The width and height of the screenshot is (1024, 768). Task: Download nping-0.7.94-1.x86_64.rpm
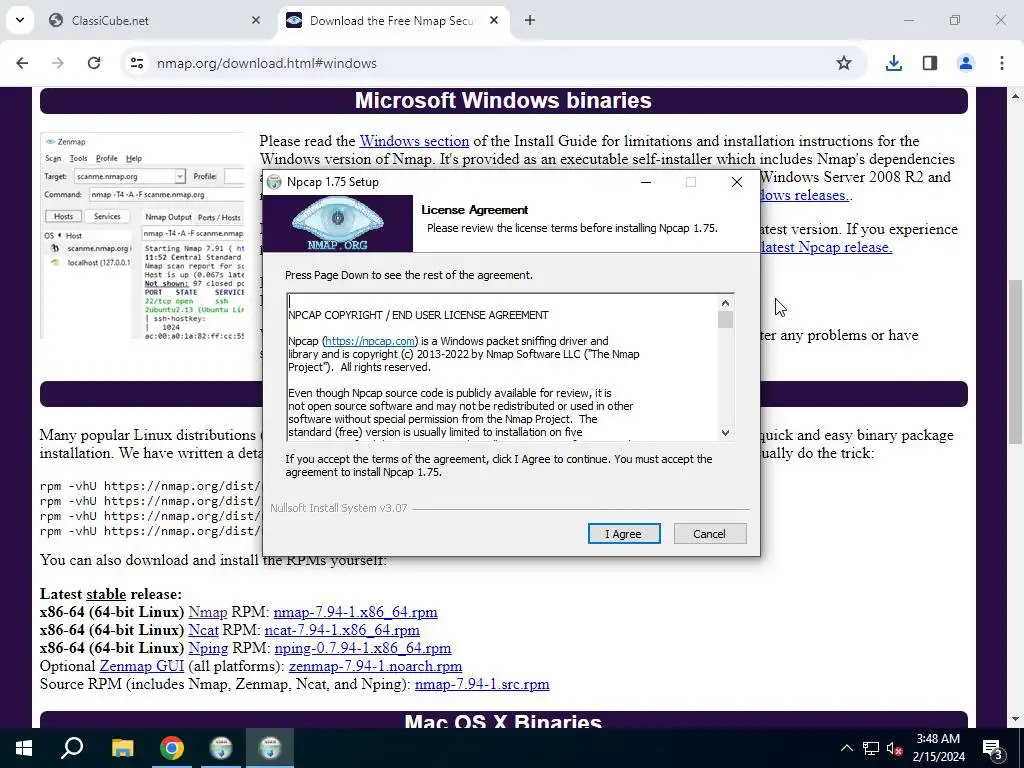tap(362, 648)
